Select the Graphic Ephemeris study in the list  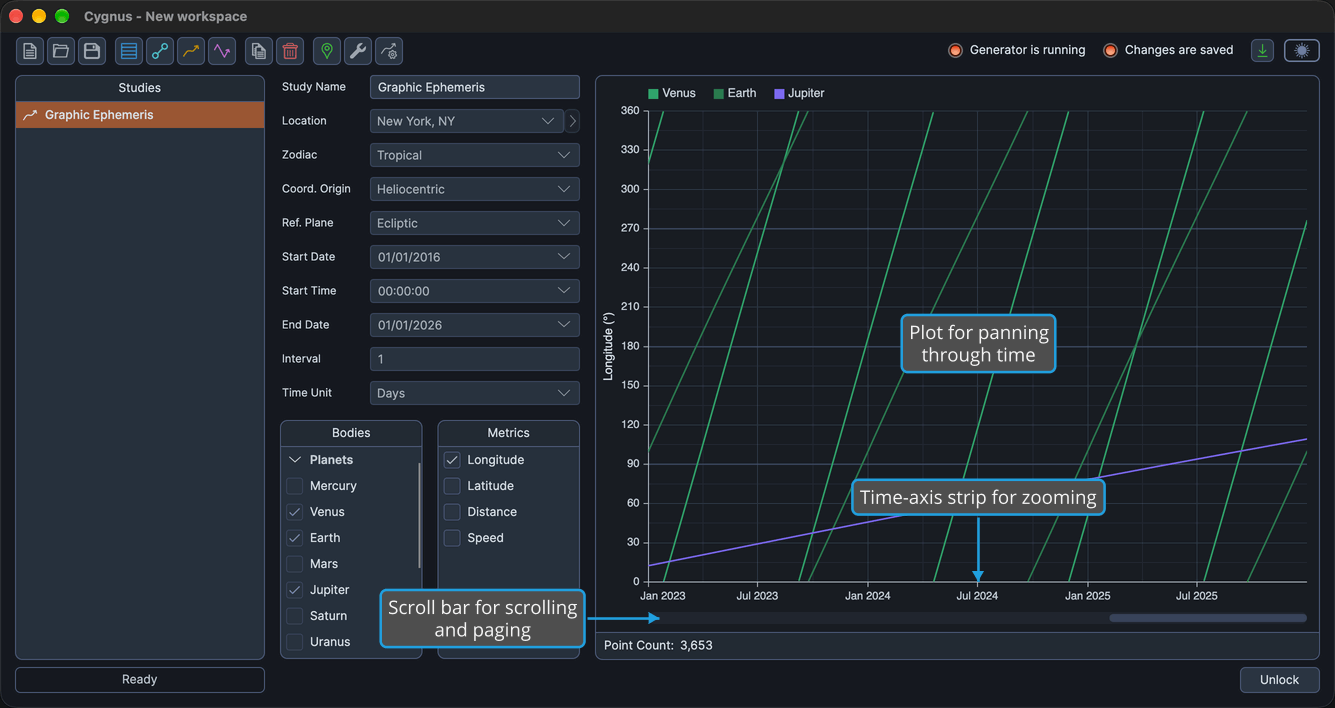[x=140, y=115]
